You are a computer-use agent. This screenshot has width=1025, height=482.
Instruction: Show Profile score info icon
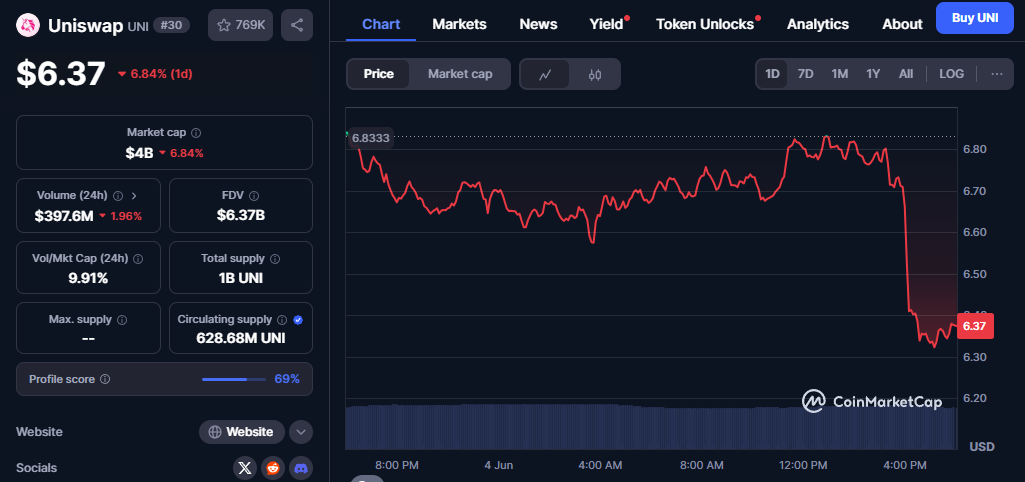[105, 379]
